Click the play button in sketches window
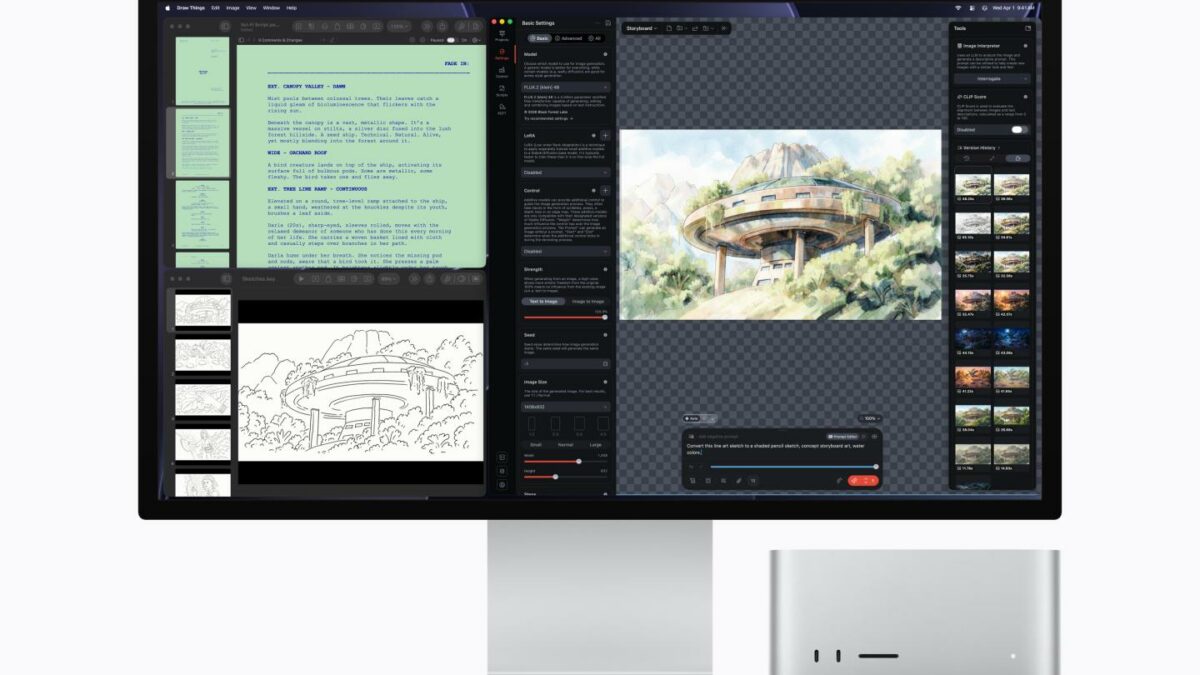Viewport: 1200px width, 675px height. [x=301, y=279]
